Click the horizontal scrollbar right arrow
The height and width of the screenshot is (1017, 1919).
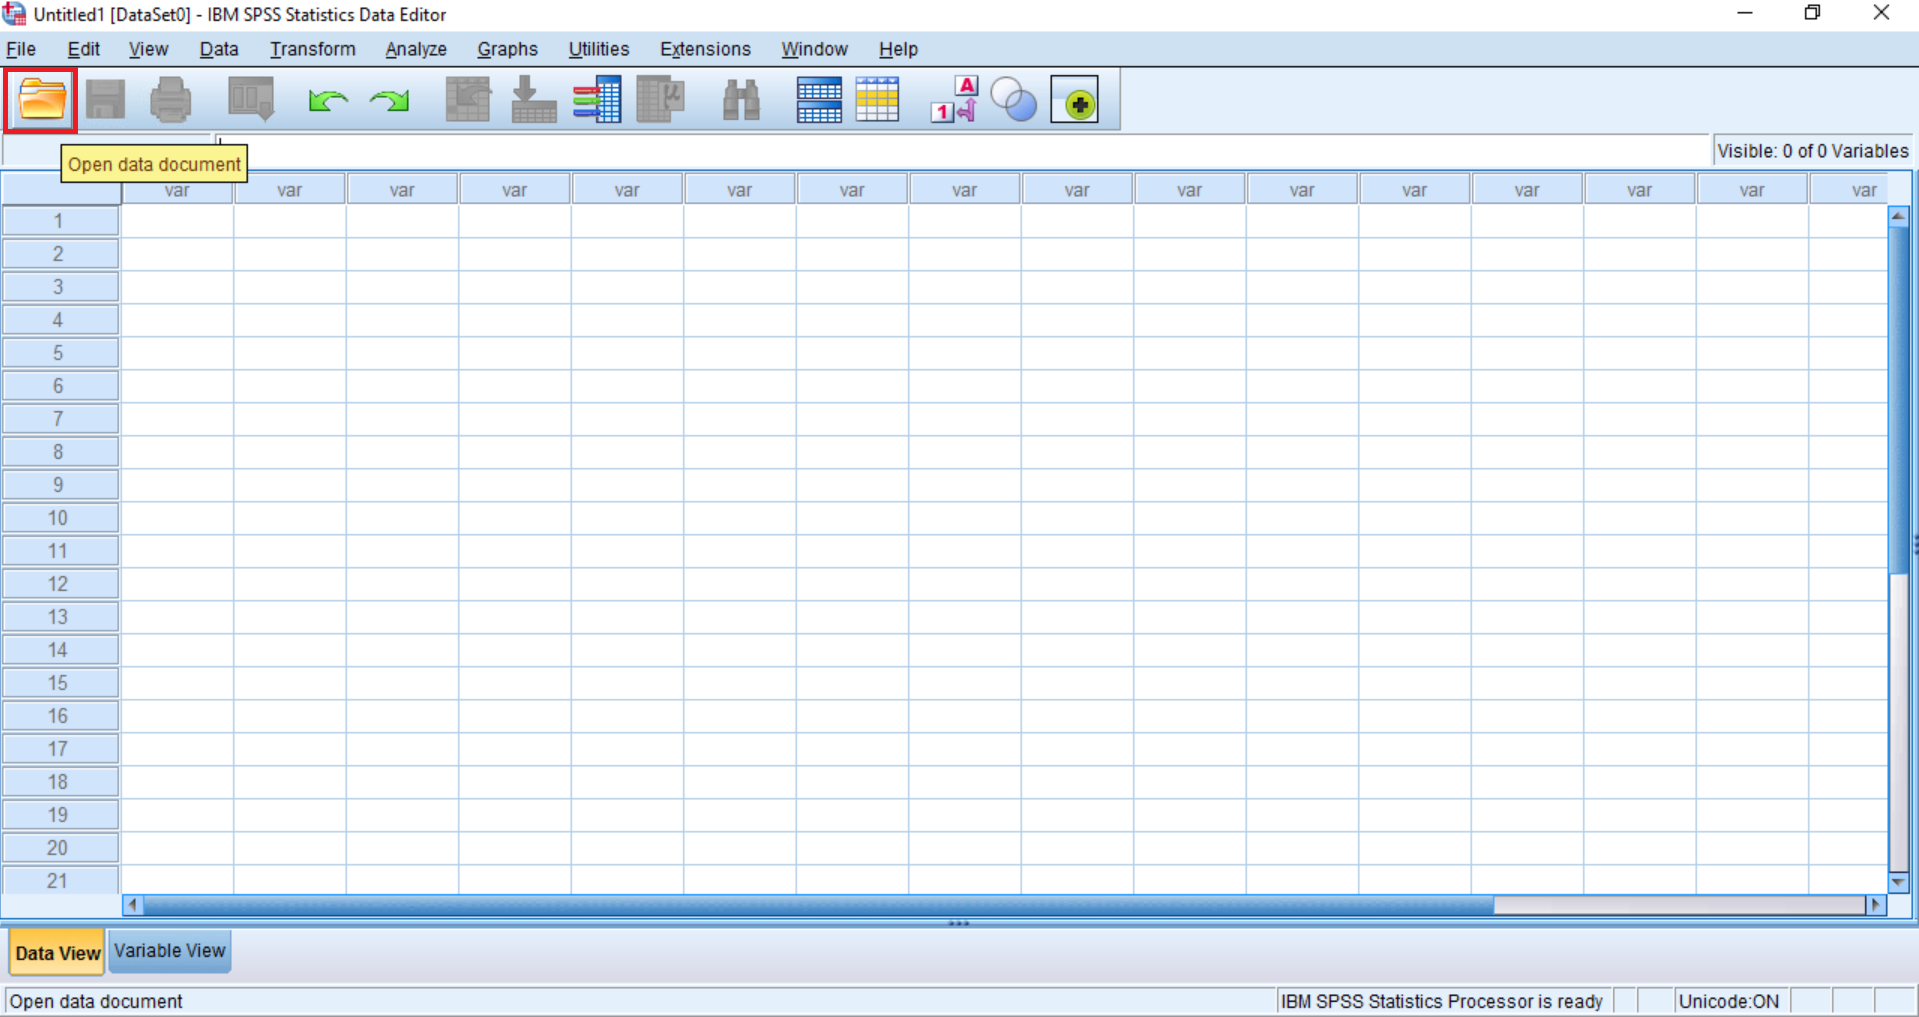[x=1876, y=905]
